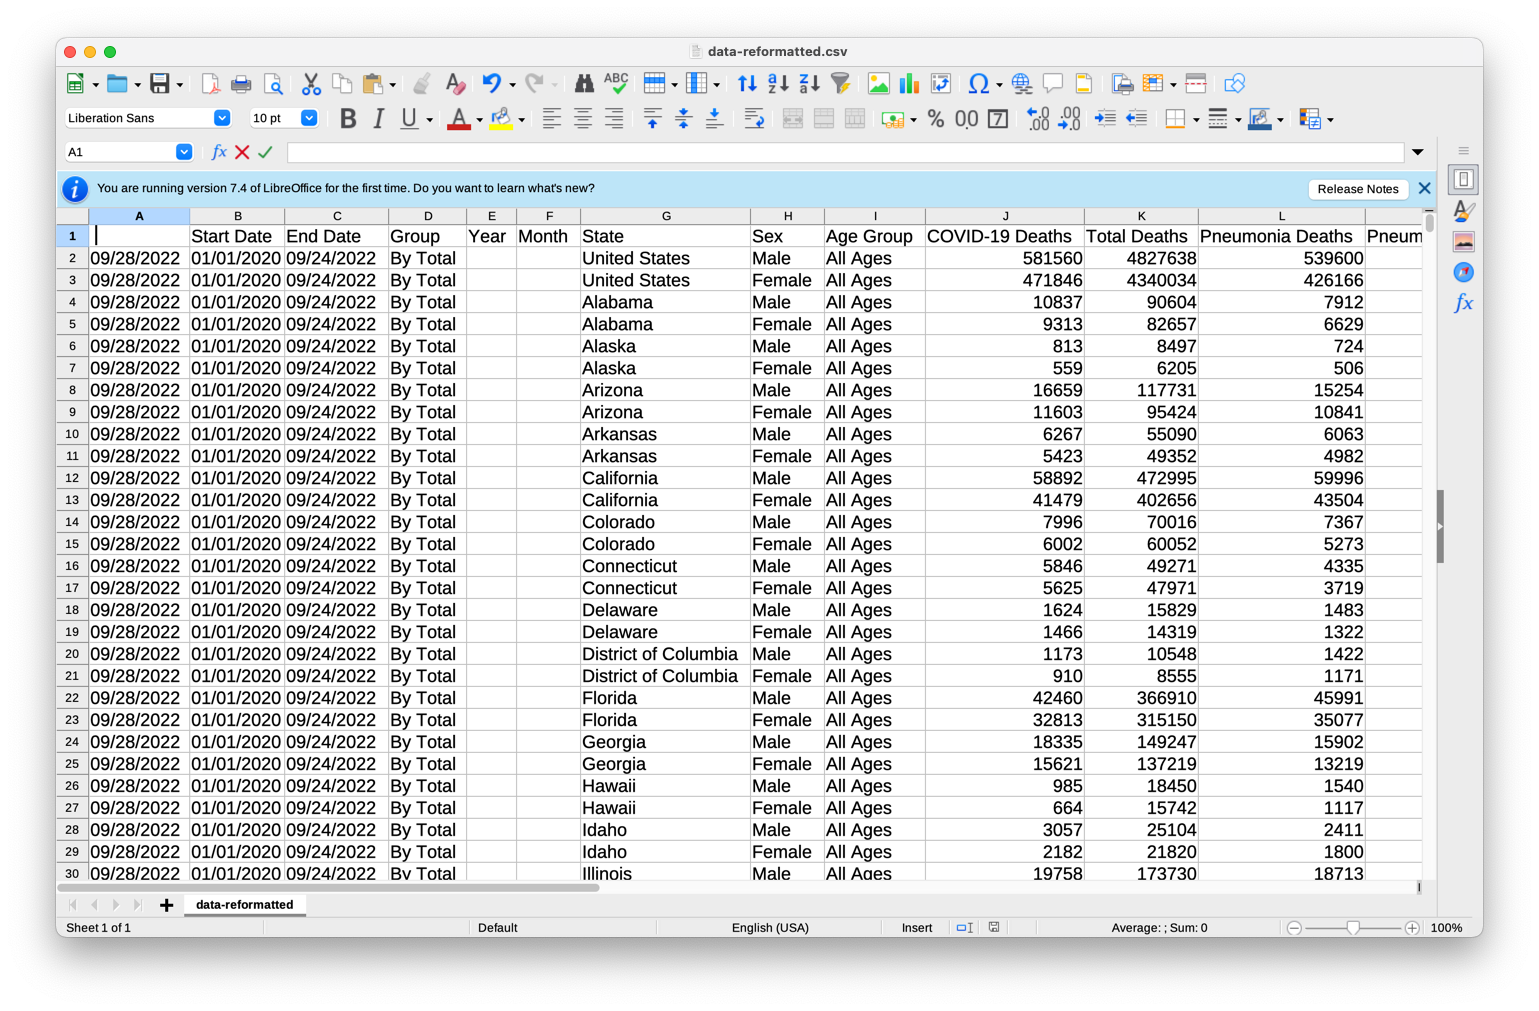Viewport: 1539px width, 1011px height.
Task: Open Print Preview icon
Action: click(273, 84)
